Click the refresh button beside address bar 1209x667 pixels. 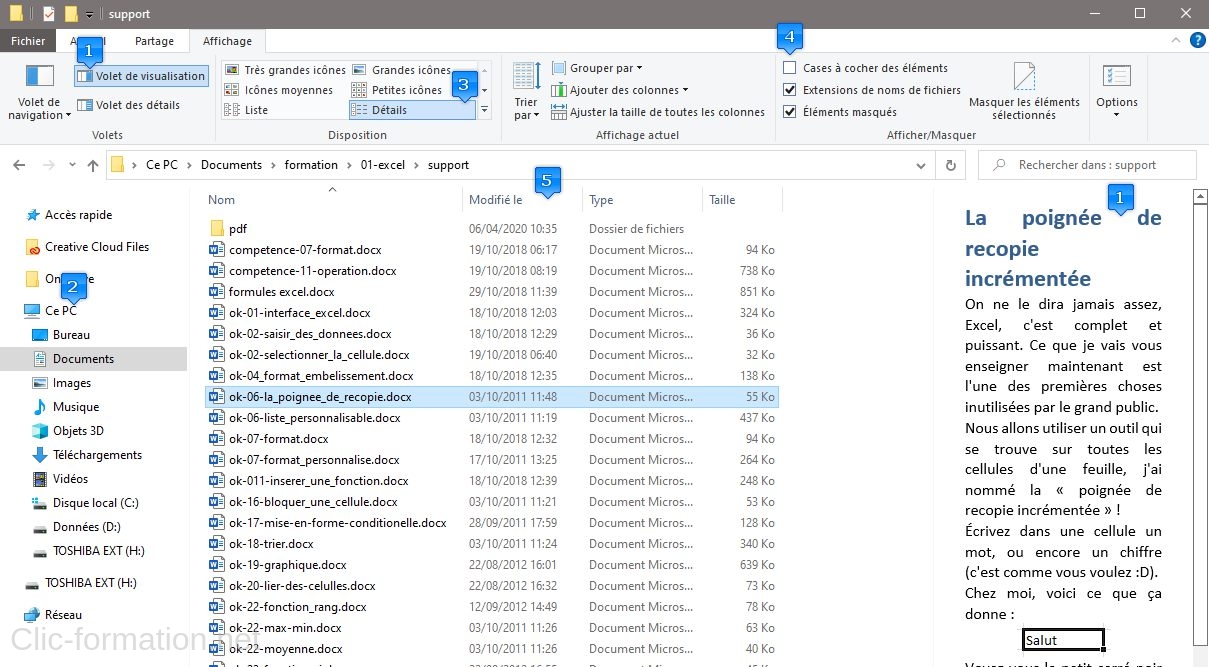click(951, 165)
